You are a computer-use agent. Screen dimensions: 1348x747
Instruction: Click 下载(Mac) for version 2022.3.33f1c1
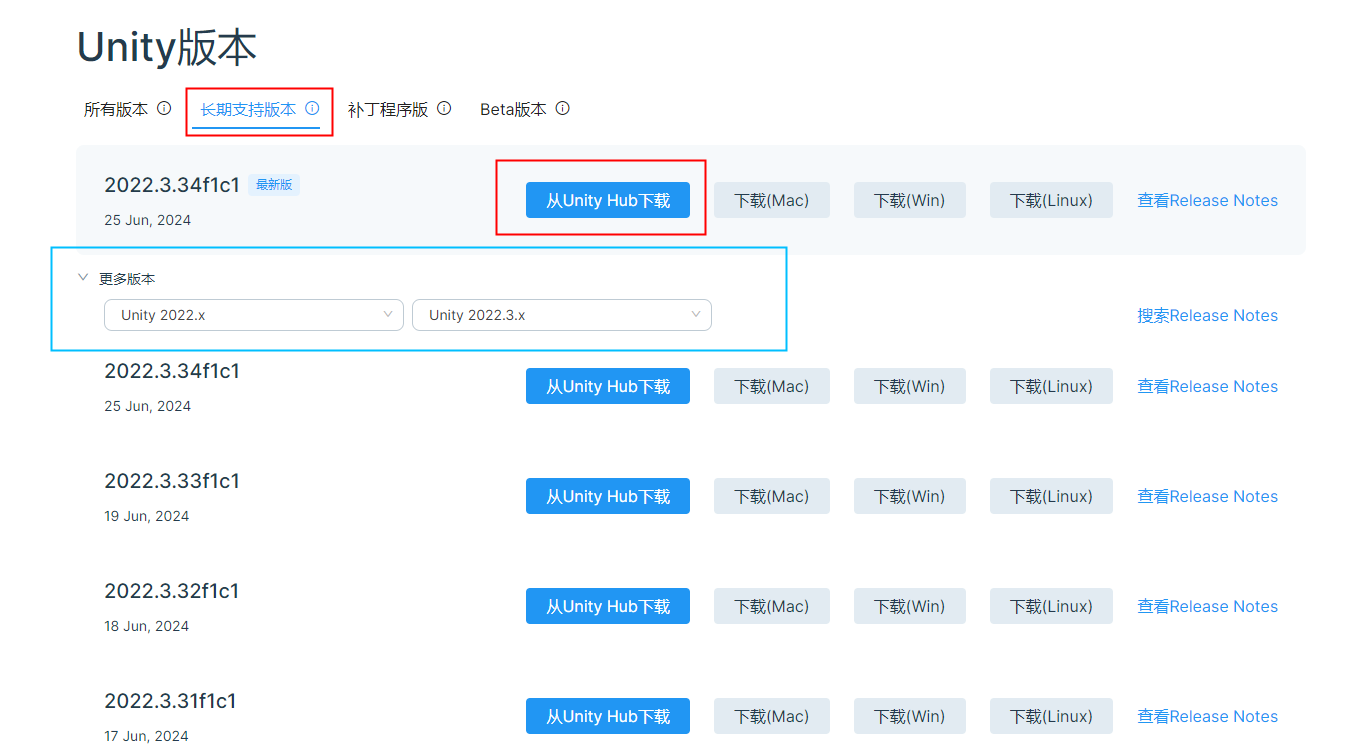coord(772,496)
